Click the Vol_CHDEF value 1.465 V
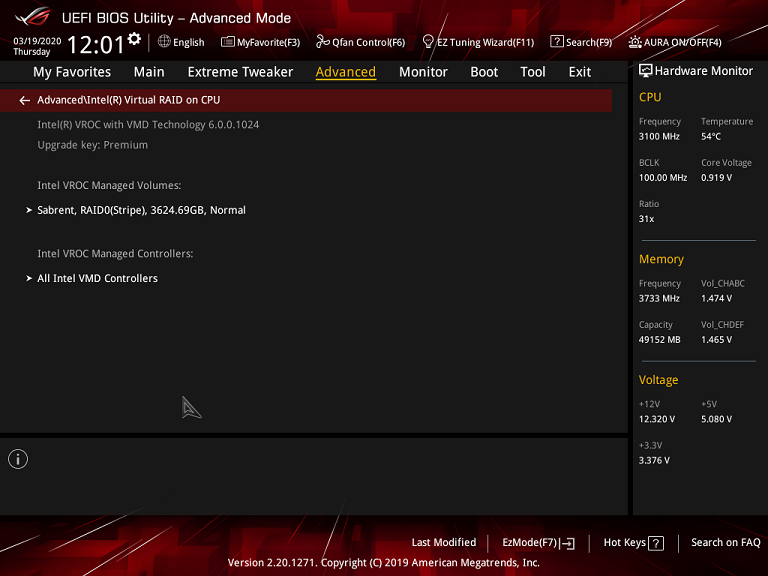 click(x=717, y=339)
